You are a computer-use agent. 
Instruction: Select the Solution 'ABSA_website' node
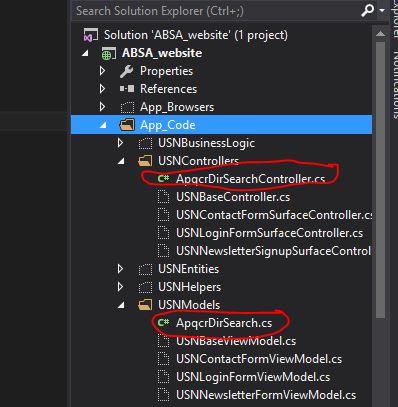point(196,35)
